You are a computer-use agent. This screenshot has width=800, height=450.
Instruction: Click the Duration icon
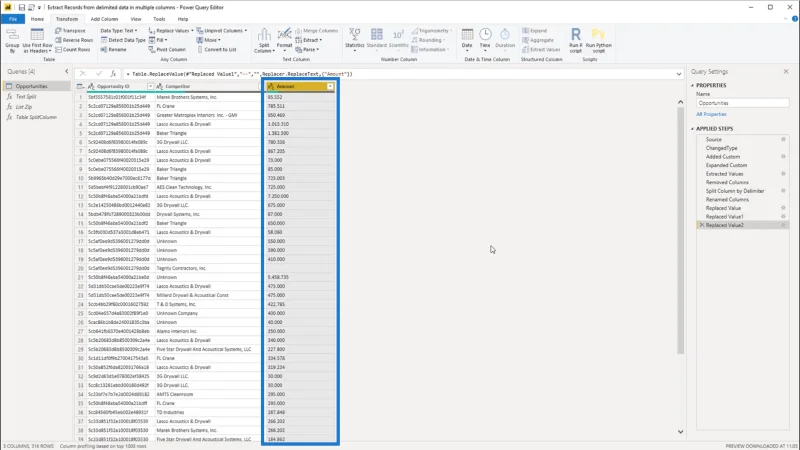pyautogui.click(x=505, y=39)
